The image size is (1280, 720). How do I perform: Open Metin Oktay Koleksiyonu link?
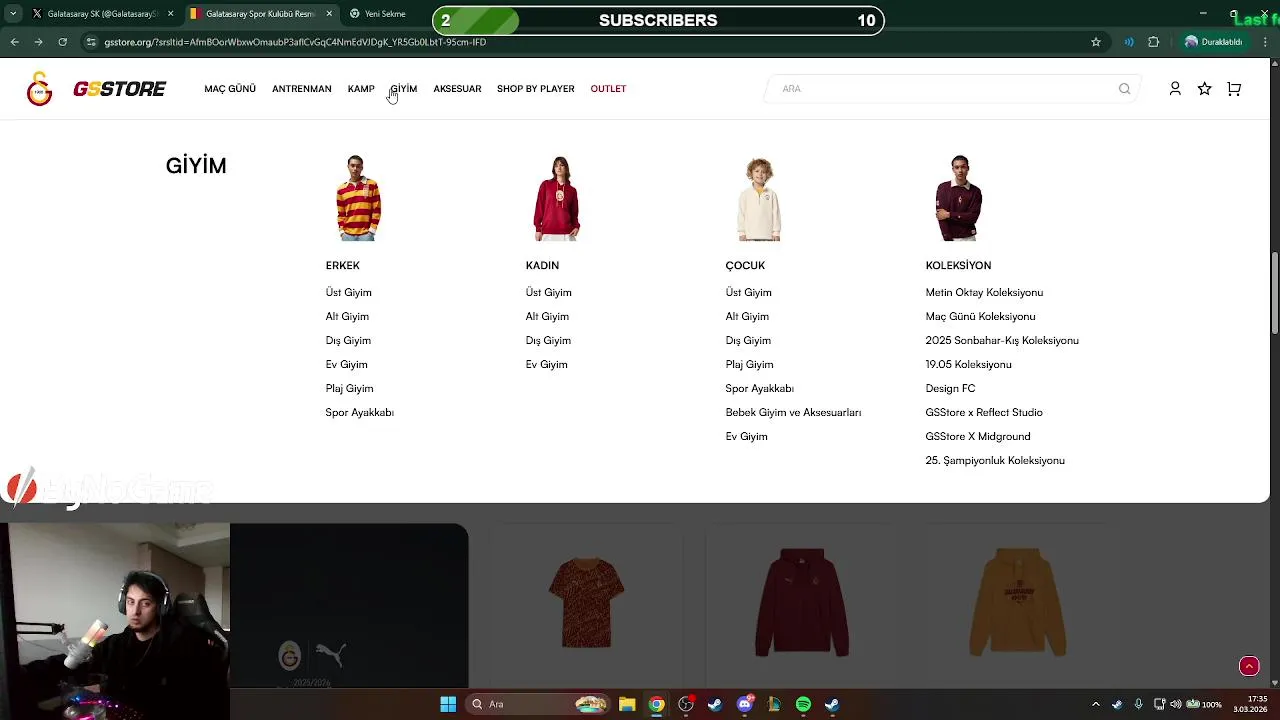click(x=984, y=292)
